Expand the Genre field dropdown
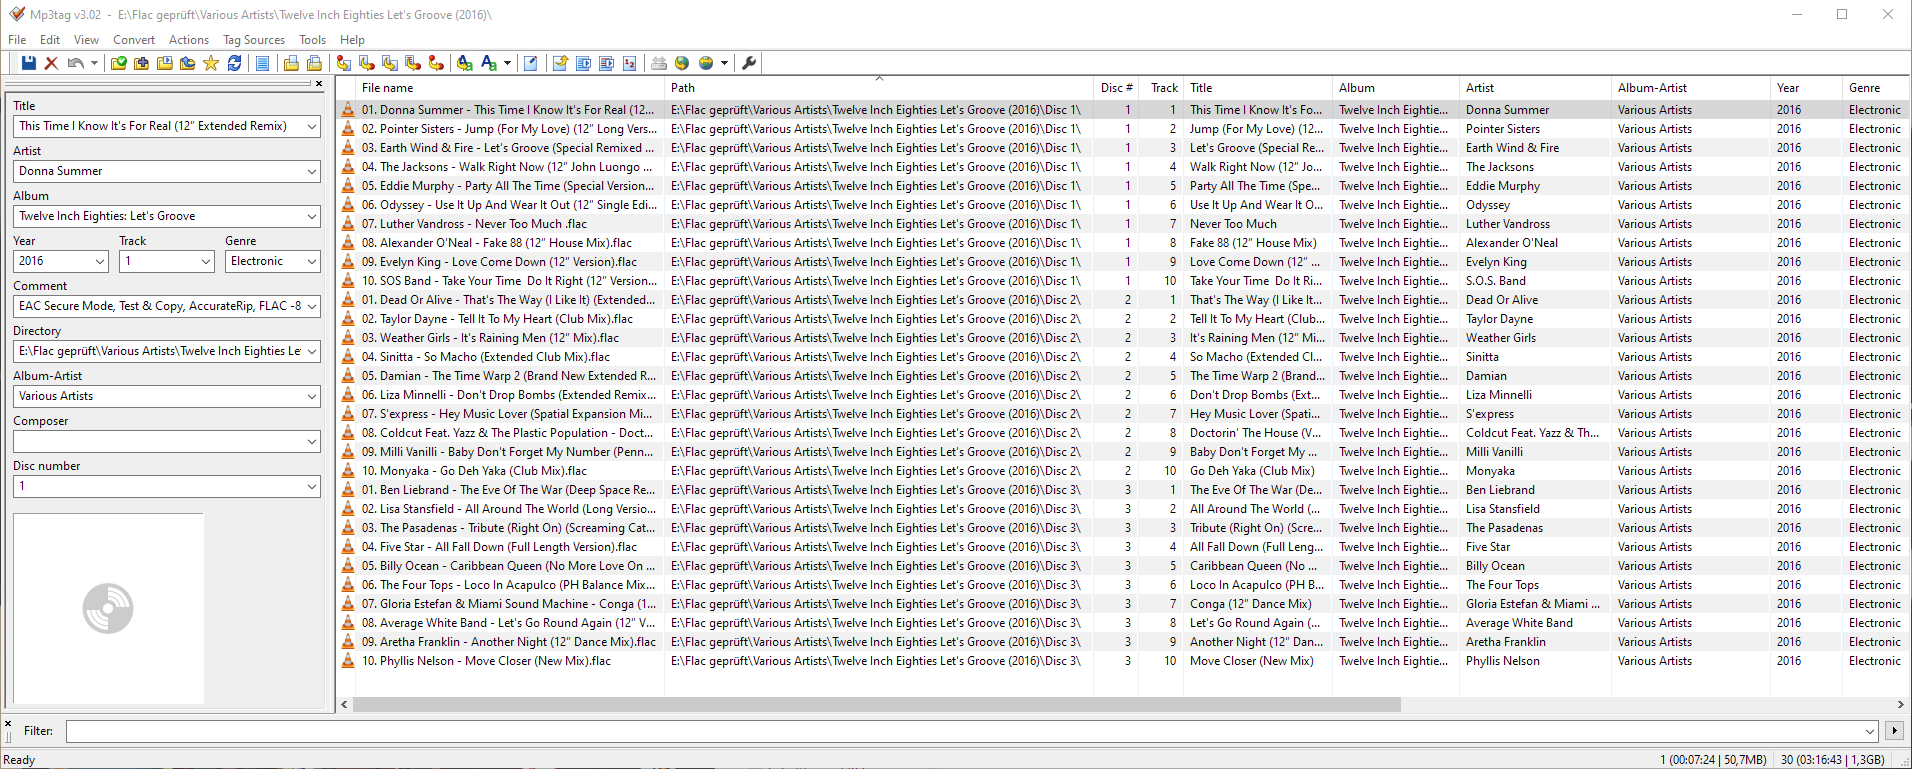Image resolution: width=1912 pixels, height=769 pixels. 312,261
